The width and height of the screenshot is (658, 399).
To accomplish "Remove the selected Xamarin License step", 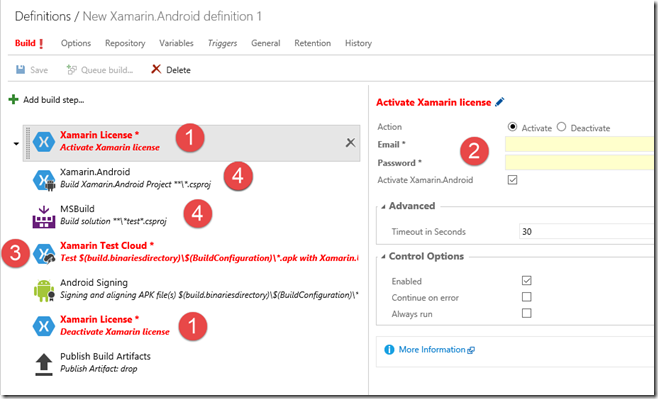I will [350, 143].
